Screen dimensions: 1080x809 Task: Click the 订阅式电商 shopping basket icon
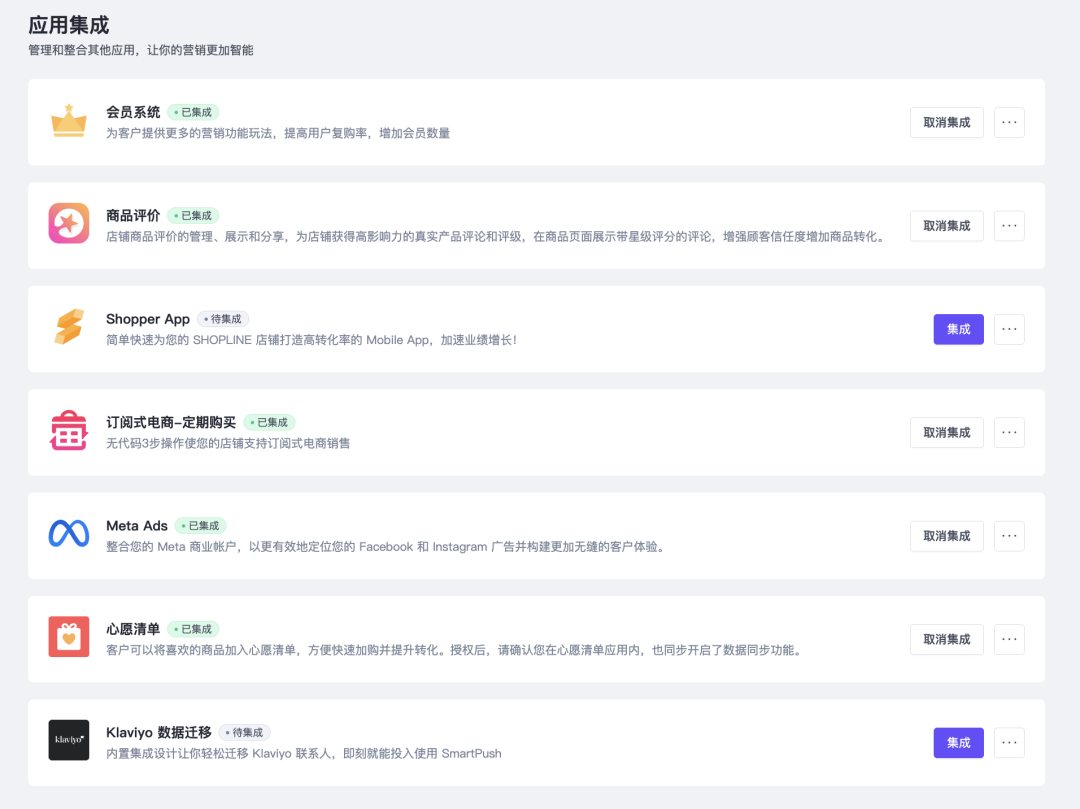(x=68, y=432)
